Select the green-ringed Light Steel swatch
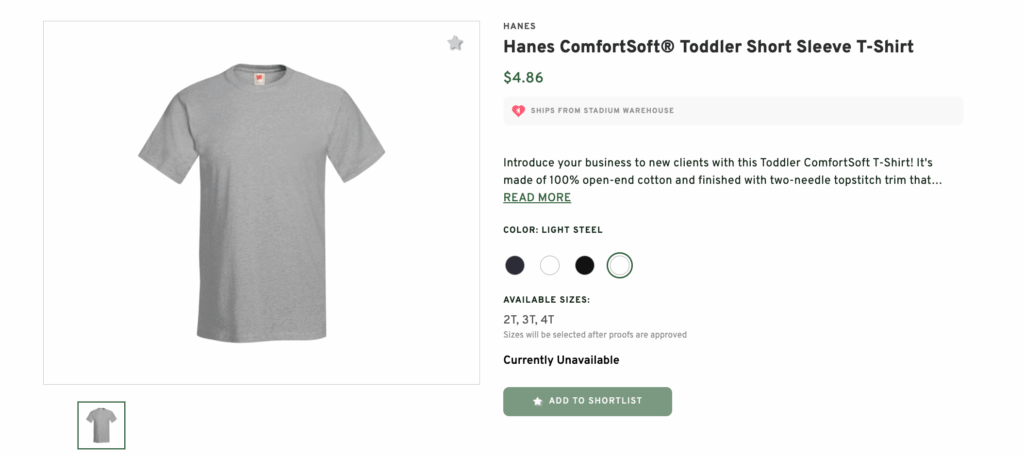1024x455 pixels. 620,265
